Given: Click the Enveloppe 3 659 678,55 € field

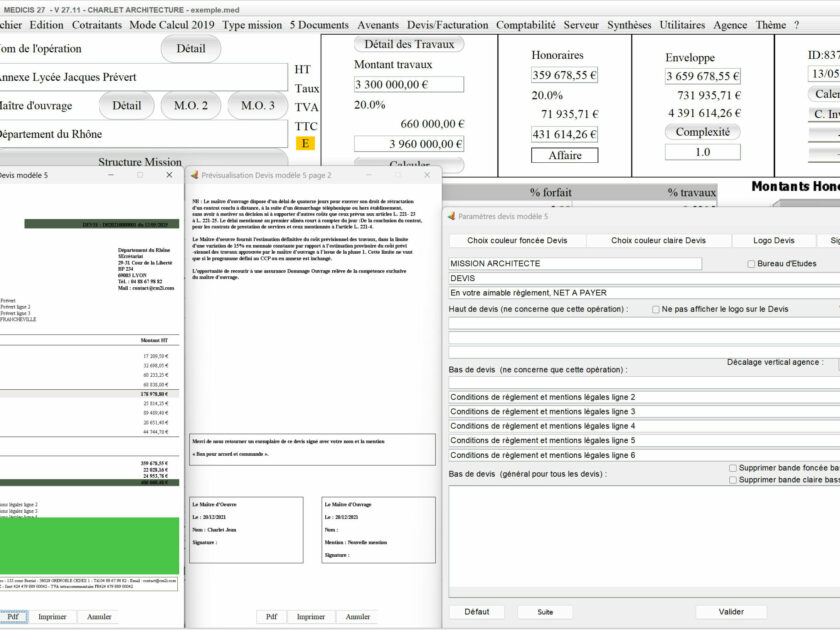Looking at the screenshot, I should [703, 76].
